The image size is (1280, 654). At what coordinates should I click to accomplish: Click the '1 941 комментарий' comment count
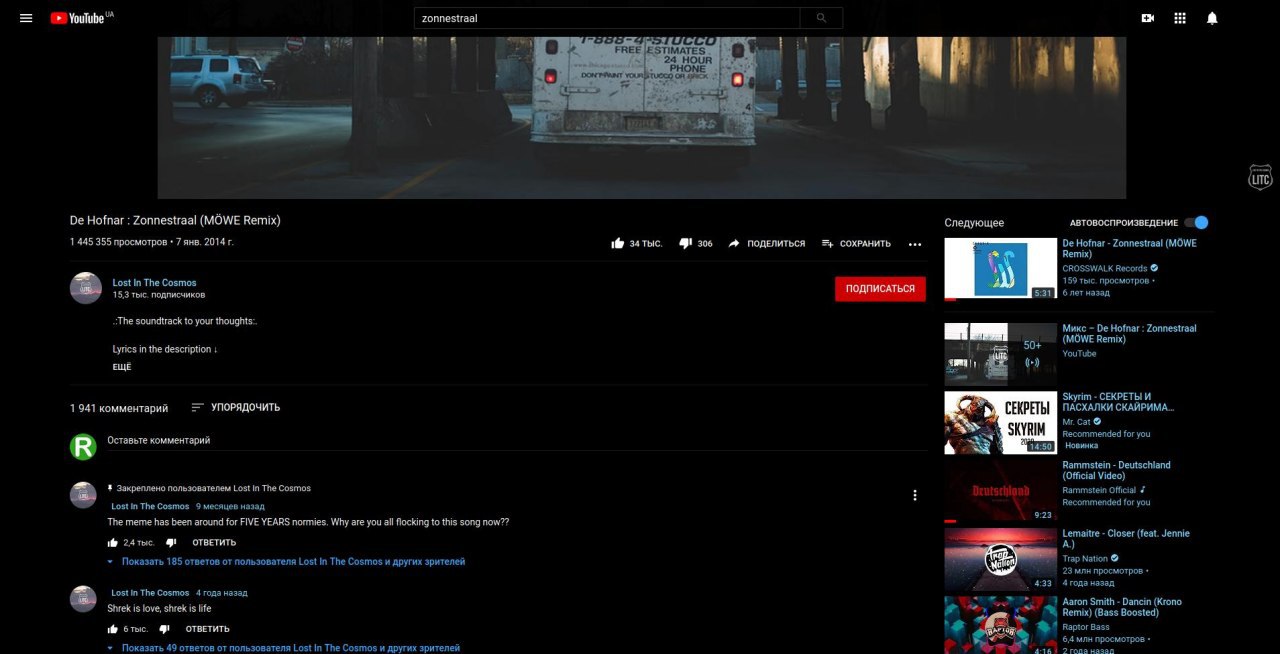click(119, 409)
